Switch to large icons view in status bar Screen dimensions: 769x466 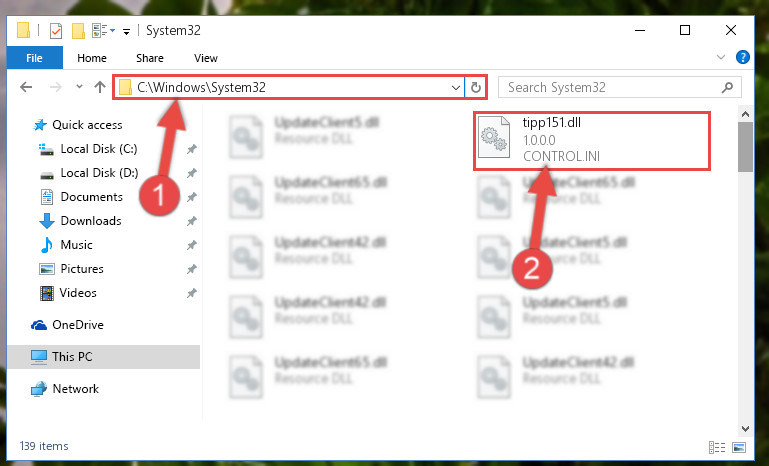pyautogui.click(x=739, y=447)
